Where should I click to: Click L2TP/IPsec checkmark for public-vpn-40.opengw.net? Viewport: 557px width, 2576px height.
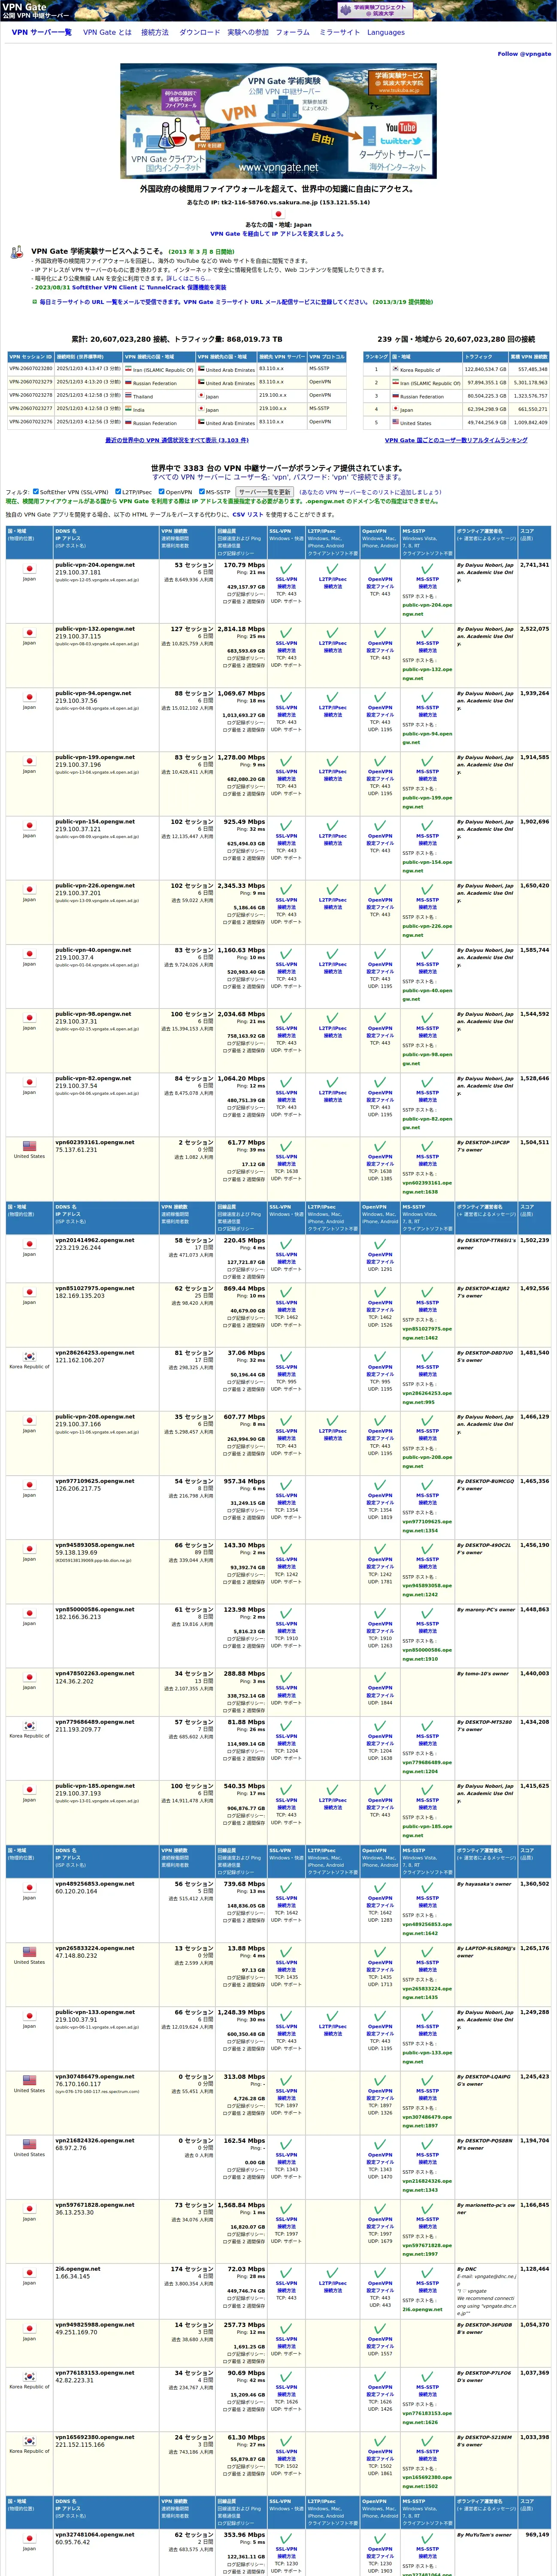tap(332, 954)
